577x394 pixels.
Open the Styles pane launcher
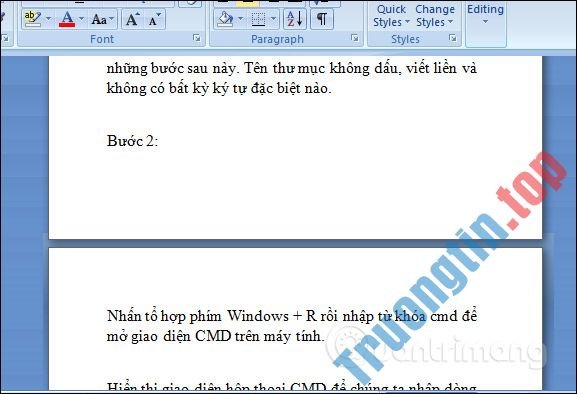[453, 38]
